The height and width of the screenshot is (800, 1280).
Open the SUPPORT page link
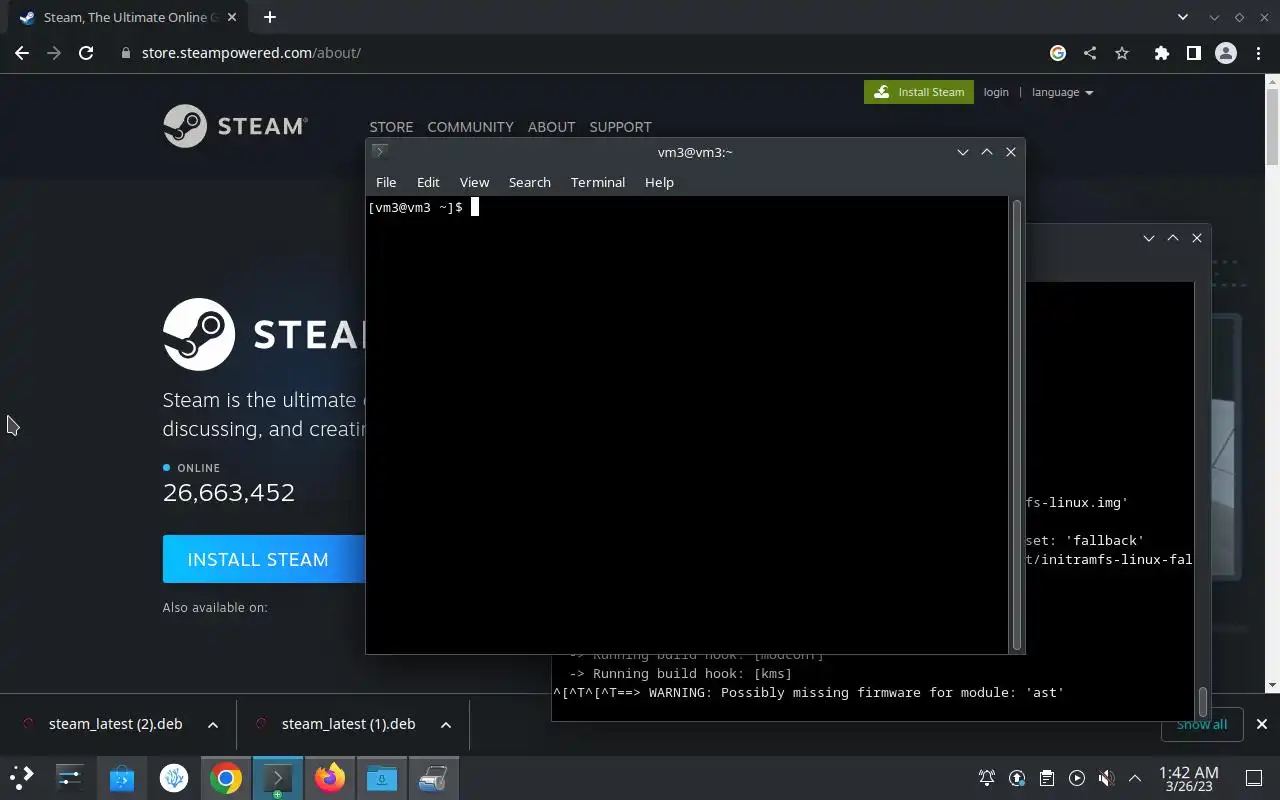pyautogui.click(x=620, y=127)
